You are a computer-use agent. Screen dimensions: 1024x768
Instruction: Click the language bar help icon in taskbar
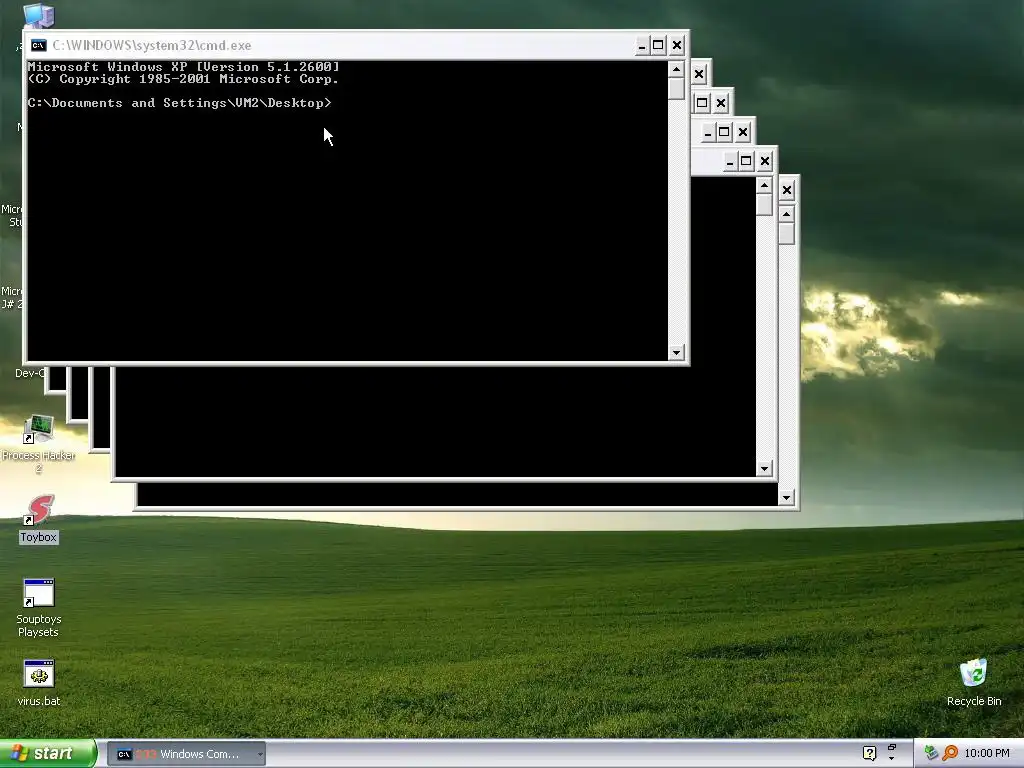869,753
